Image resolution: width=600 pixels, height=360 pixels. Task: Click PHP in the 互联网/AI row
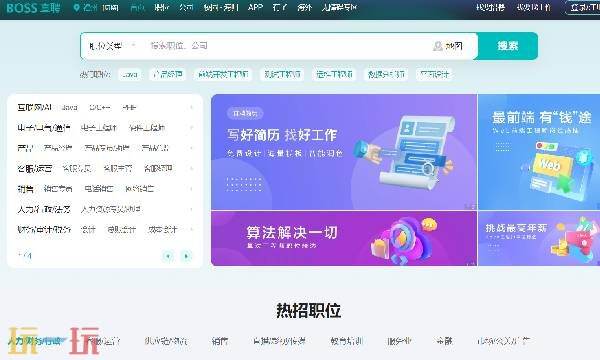[x=129, y=108]
